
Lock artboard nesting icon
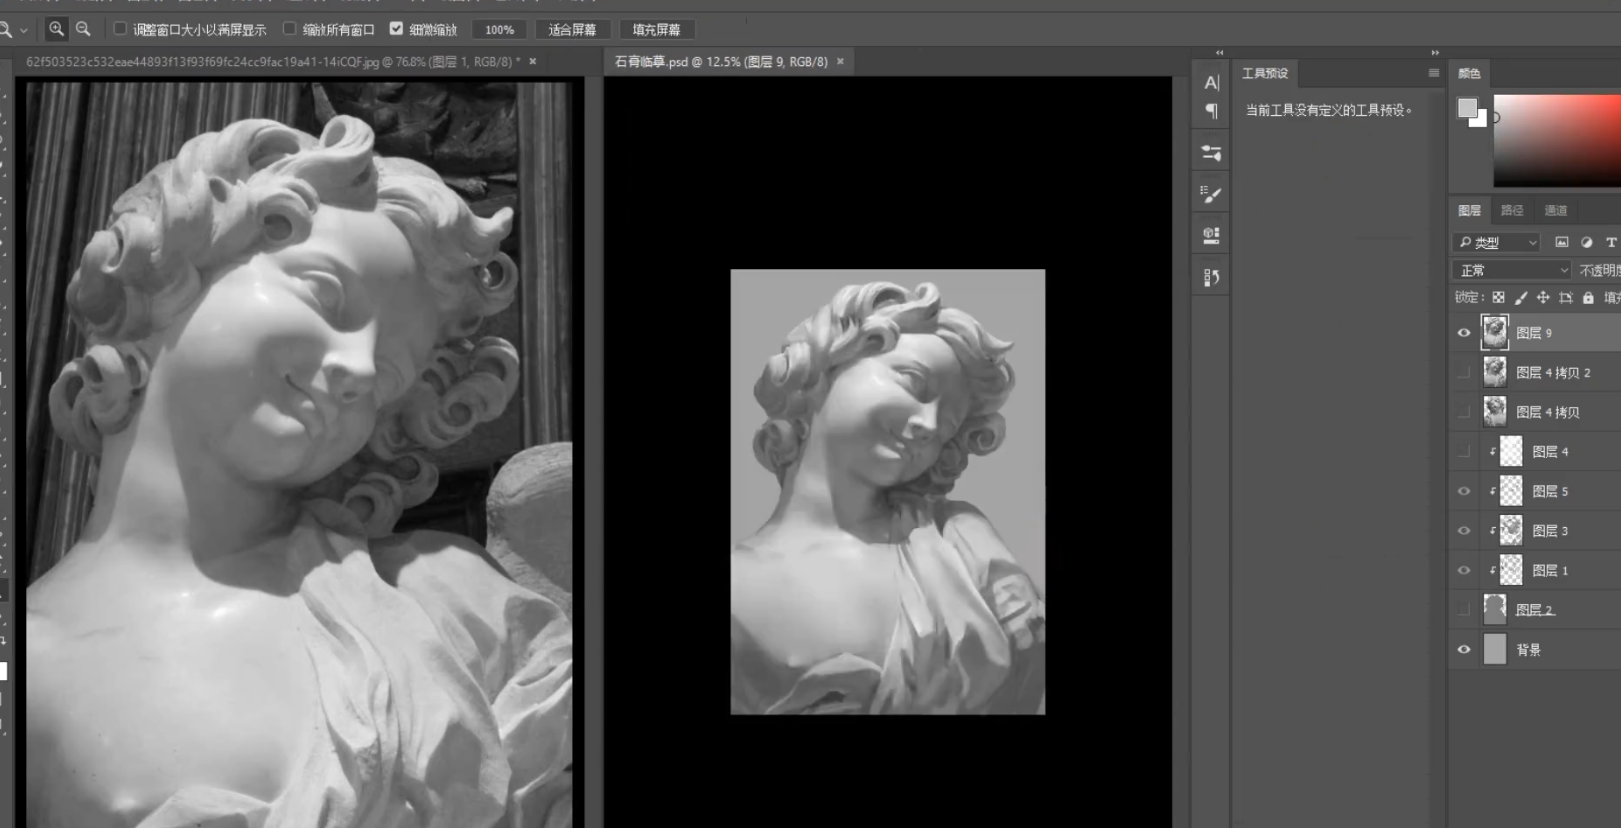[x=1566, y=297]
